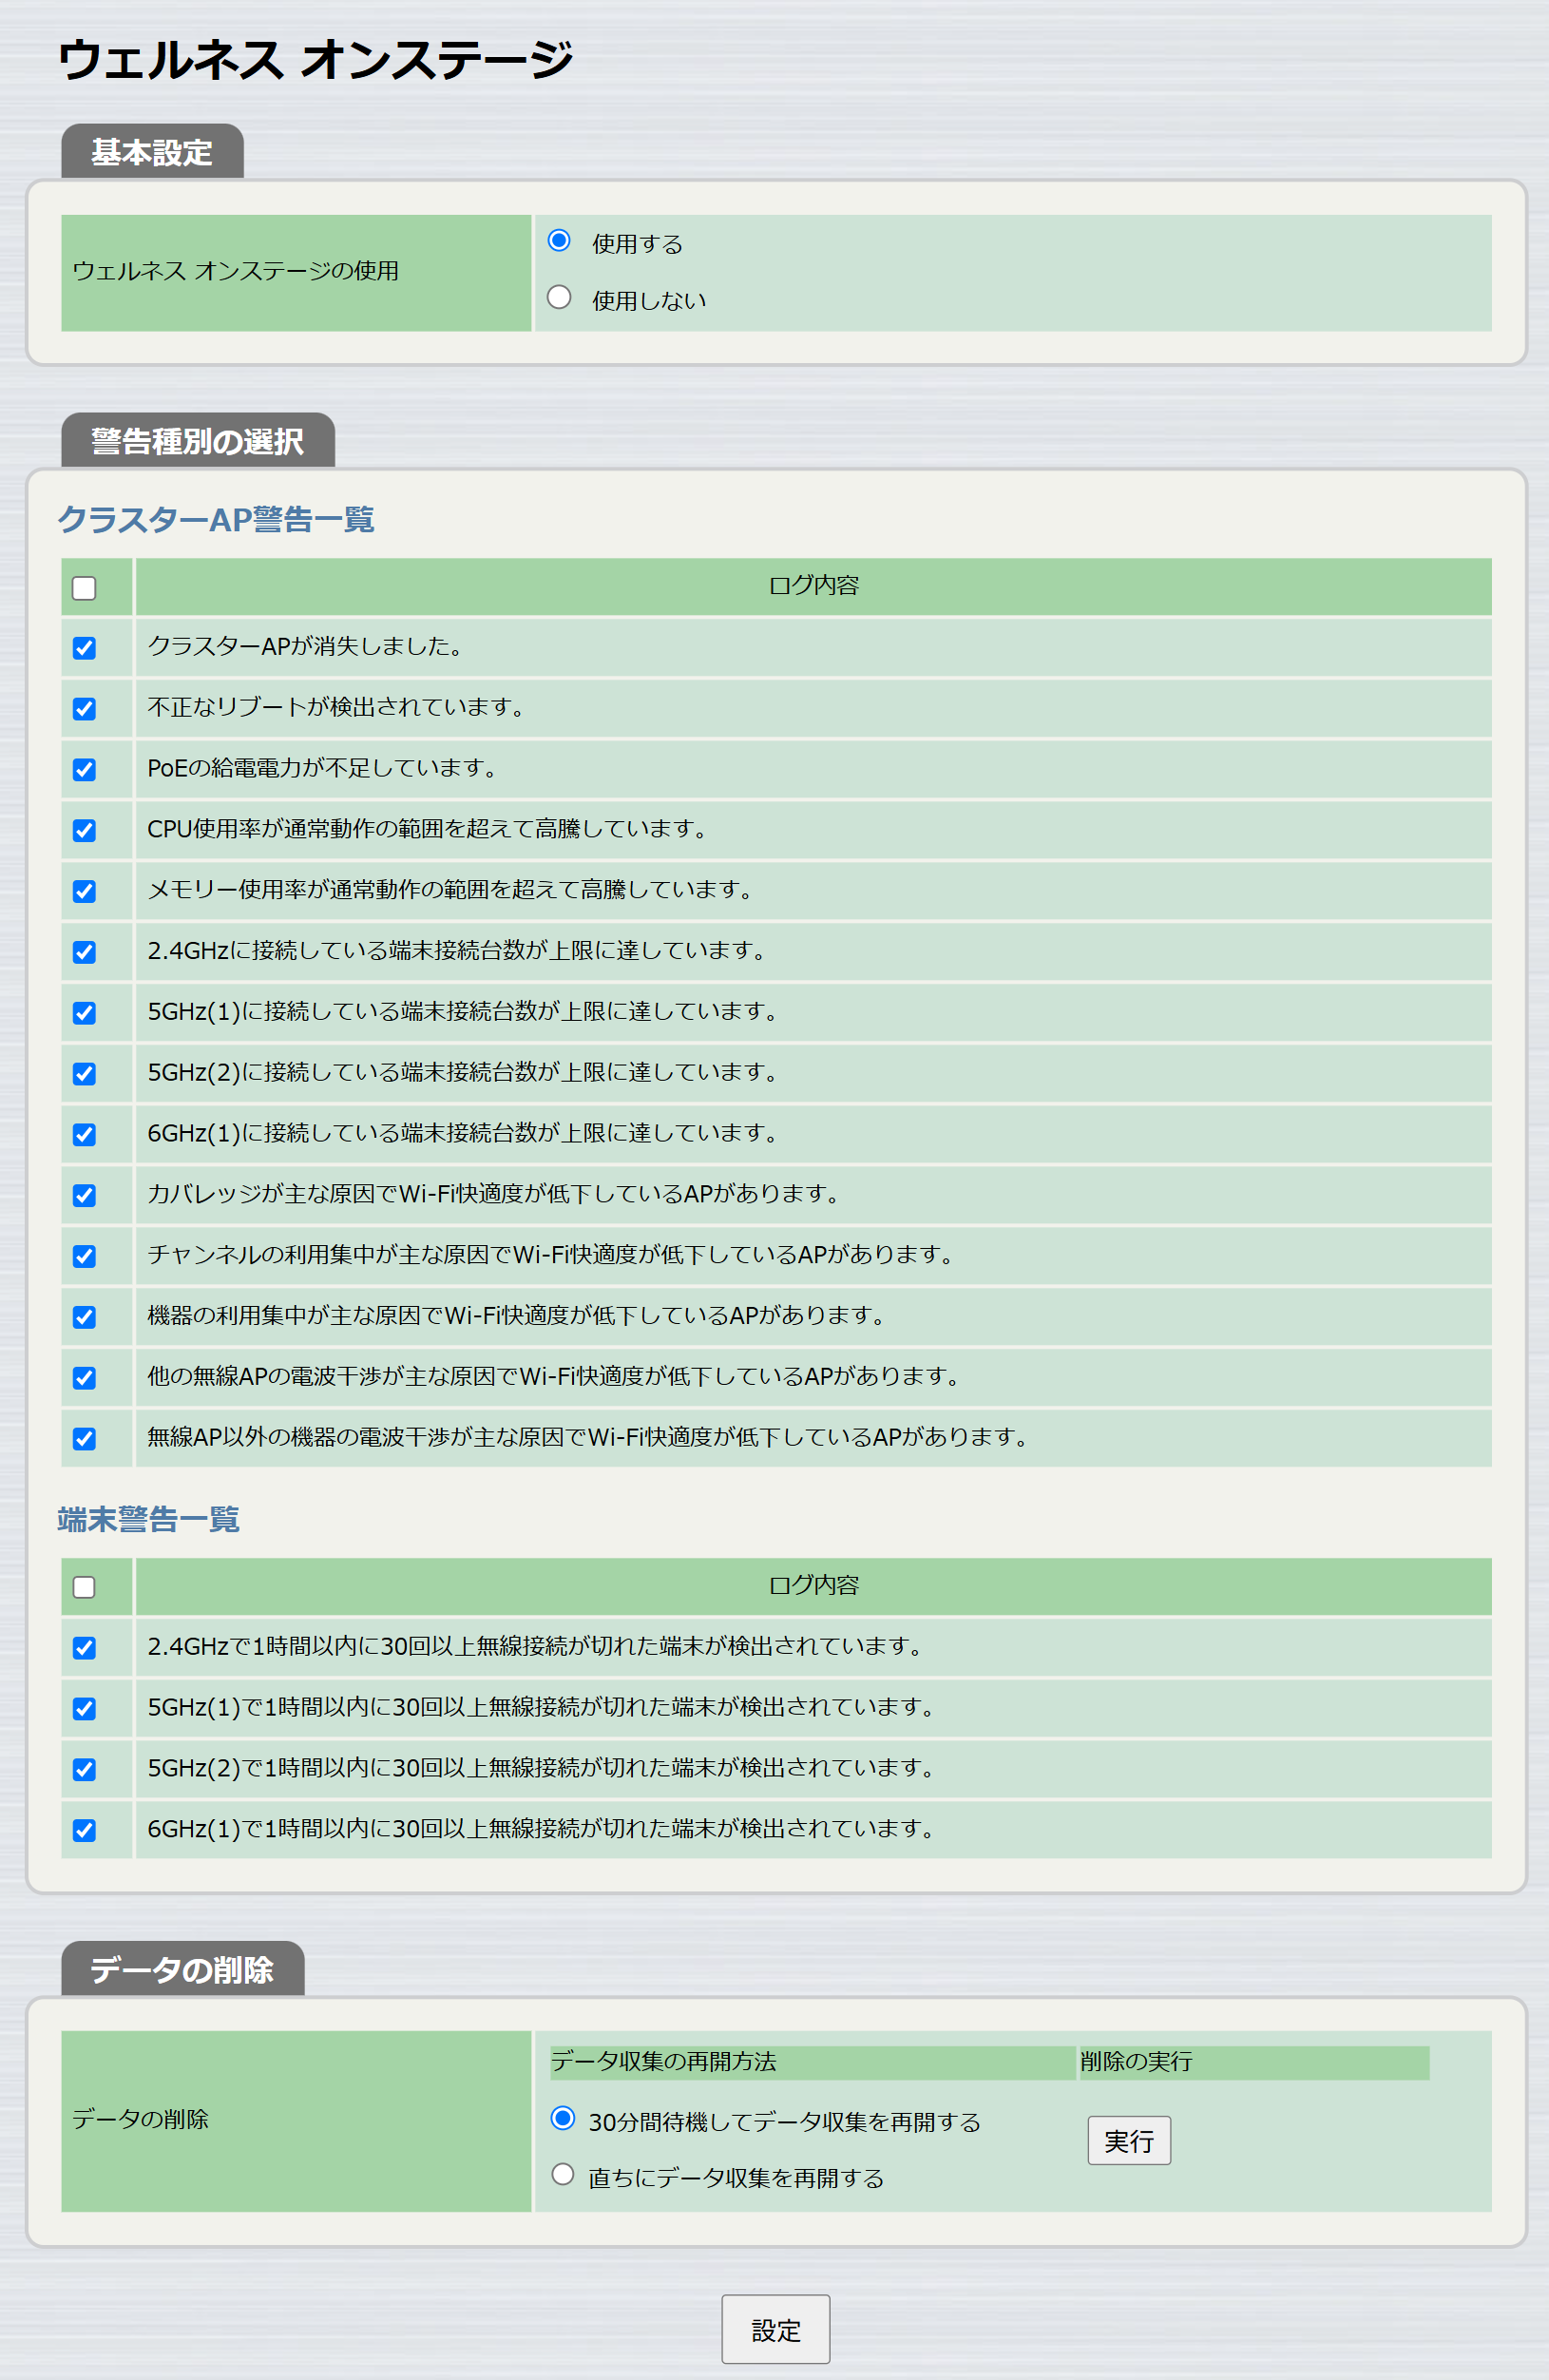Toggle select-all checkbox in クラスターAP警告一覧 header
Viewport: 1549px width, 2380px height.
point(84,588)
